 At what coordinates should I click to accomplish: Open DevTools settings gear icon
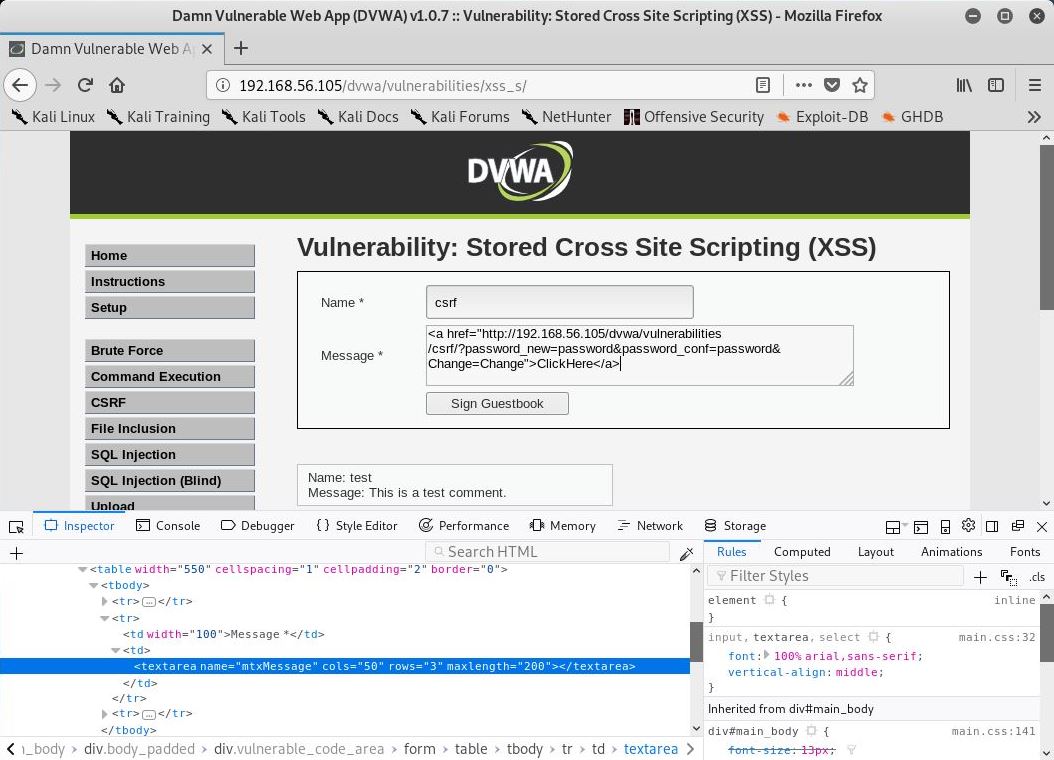968,525
